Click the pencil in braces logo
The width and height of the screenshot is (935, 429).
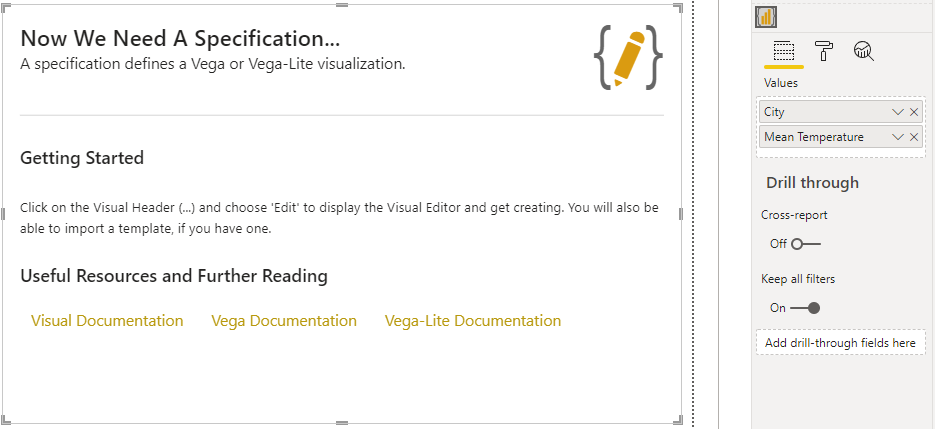tap(628, 57)
